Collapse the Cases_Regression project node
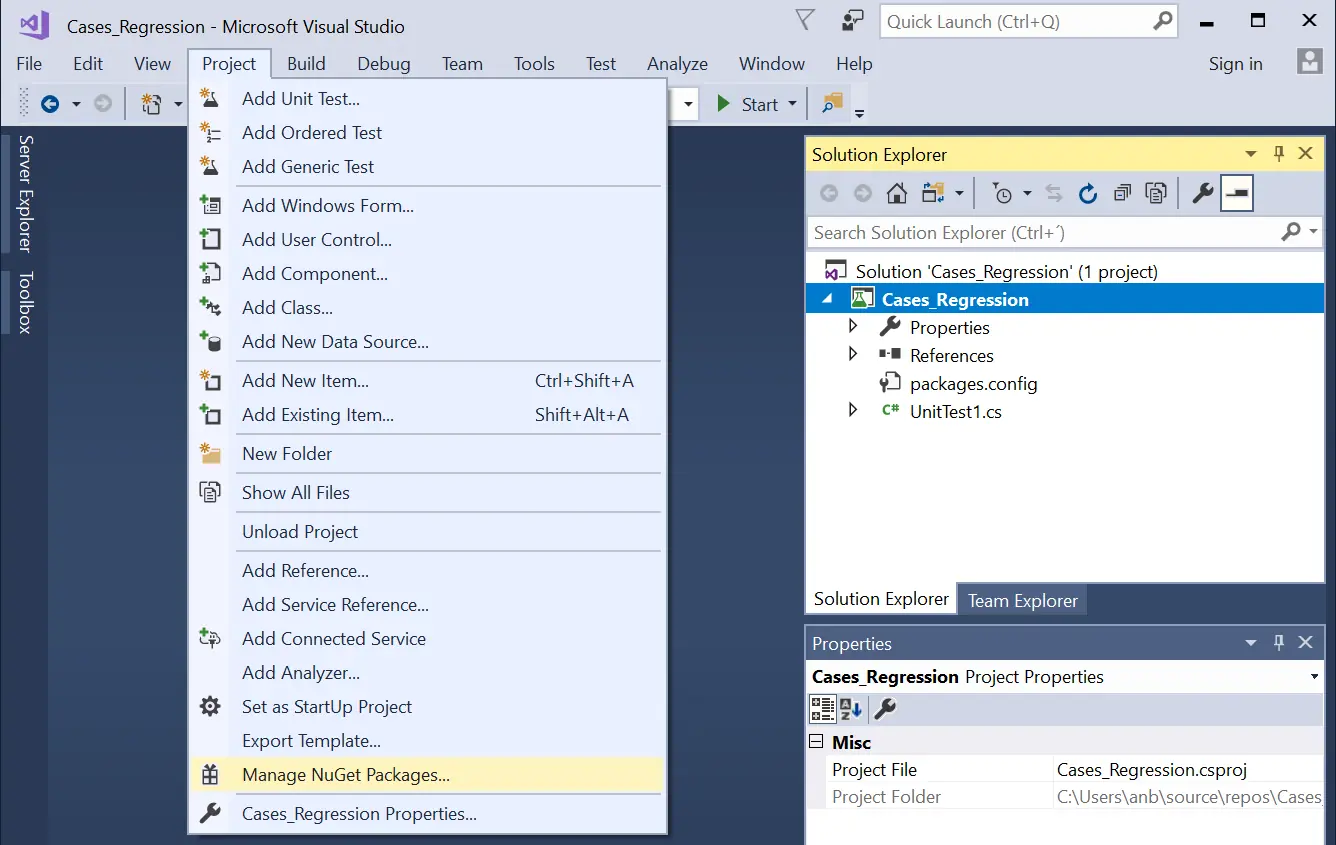Viewport: 1336px width, 845px height. (x=826, y=298)
